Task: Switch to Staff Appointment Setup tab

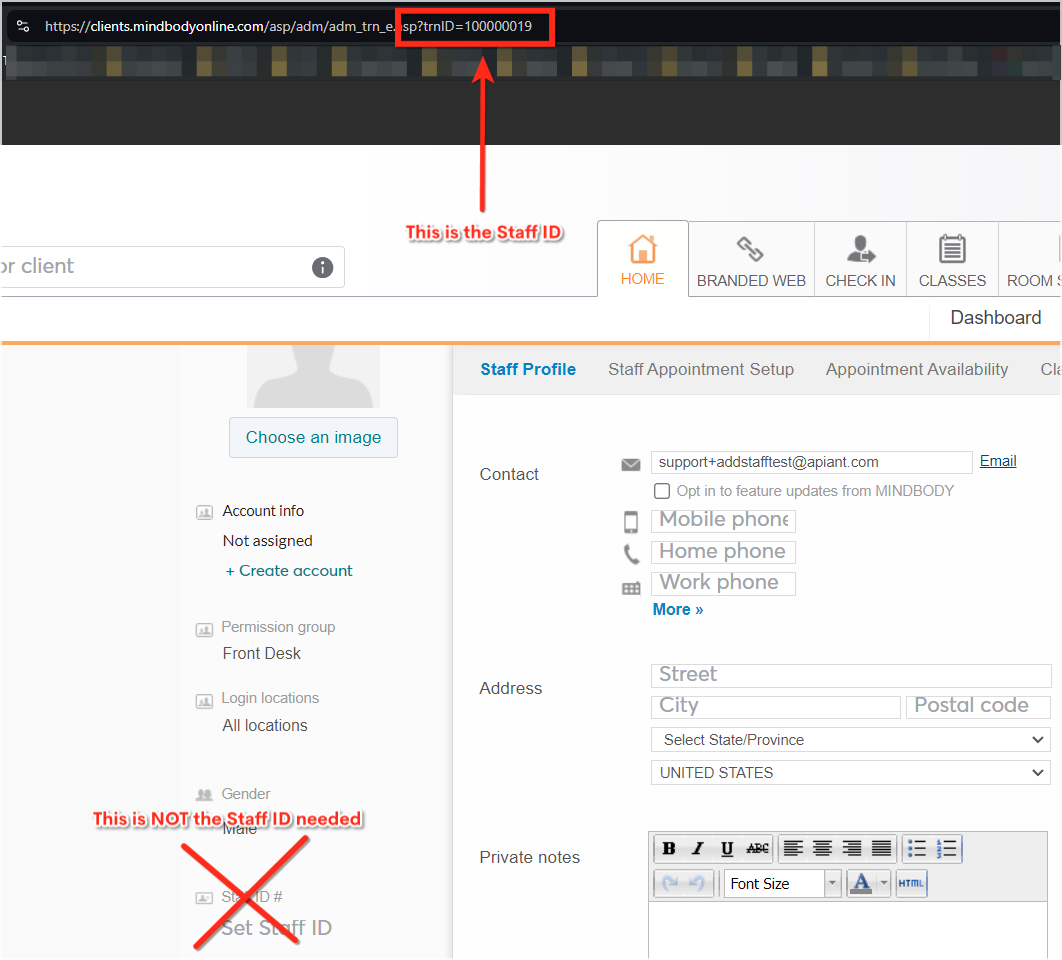Action: (701, 369)
